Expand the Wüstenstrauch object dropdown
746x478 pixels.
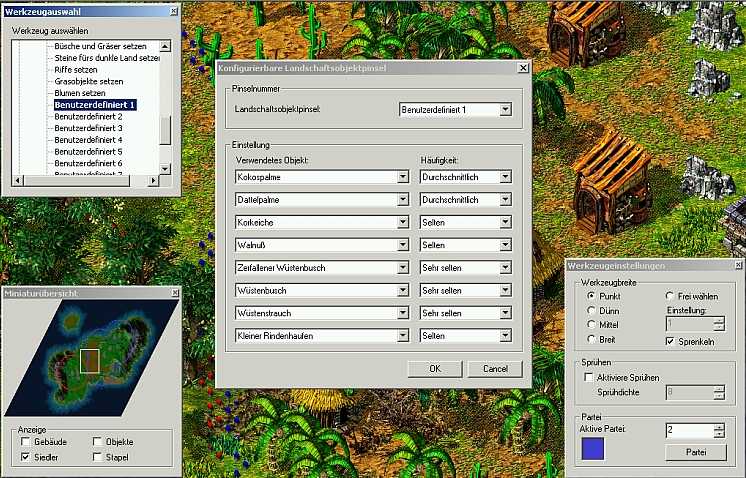pos(402,313)
